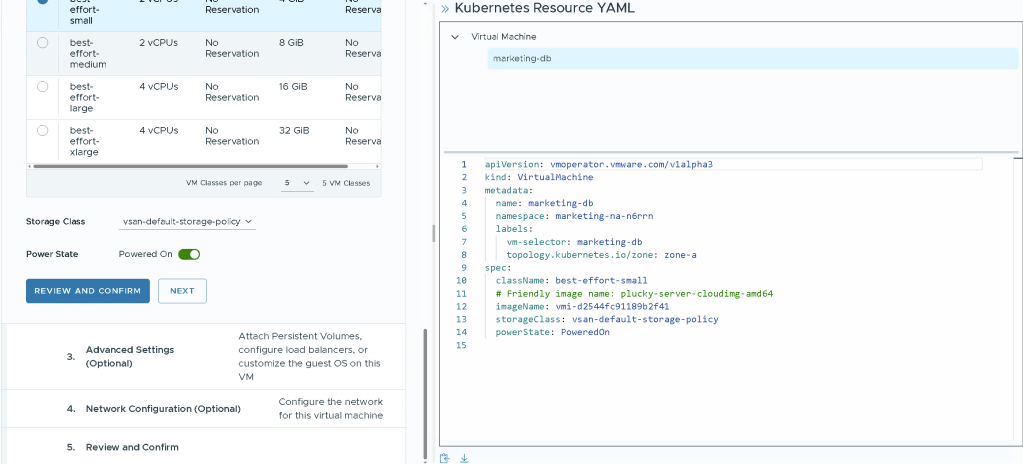Image resolution: width=1023 pixels, height=464 pixels.
Task: Select marketing-db in the resource tree
Action: [x=522, y=59]
